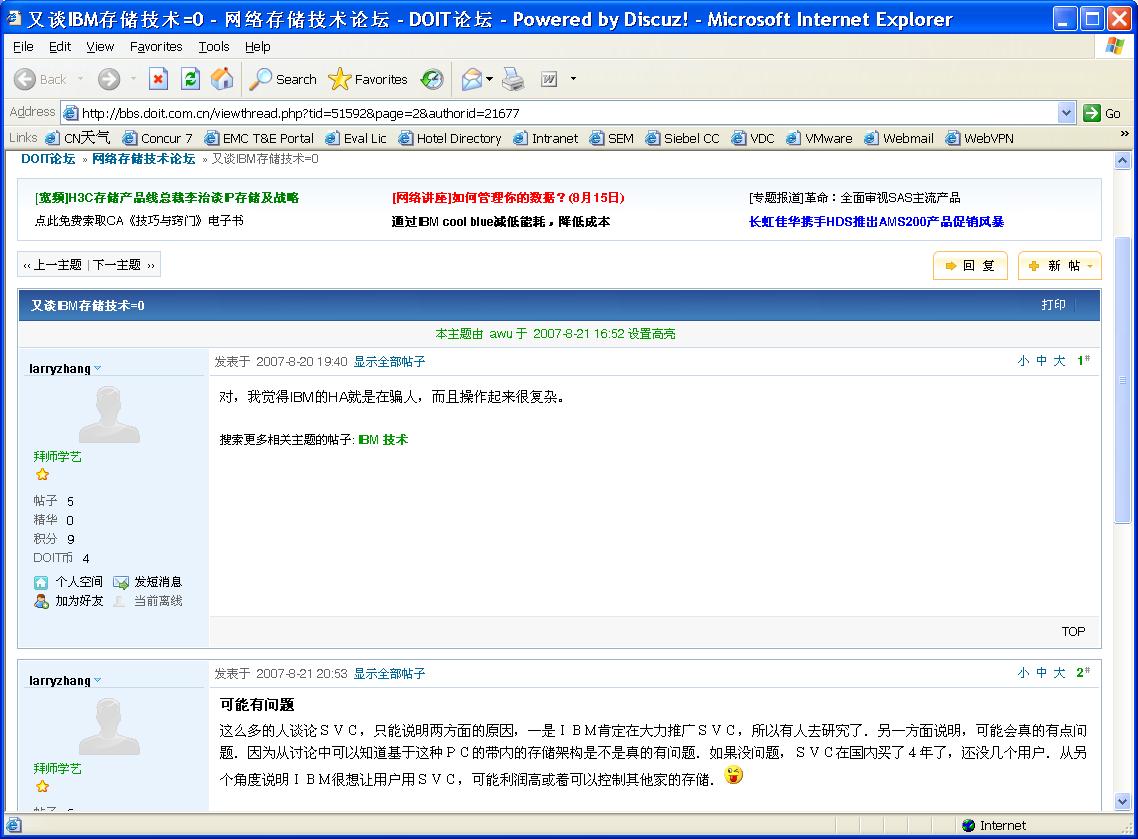Refresh the page with green arrows icon

coord(190,79)
